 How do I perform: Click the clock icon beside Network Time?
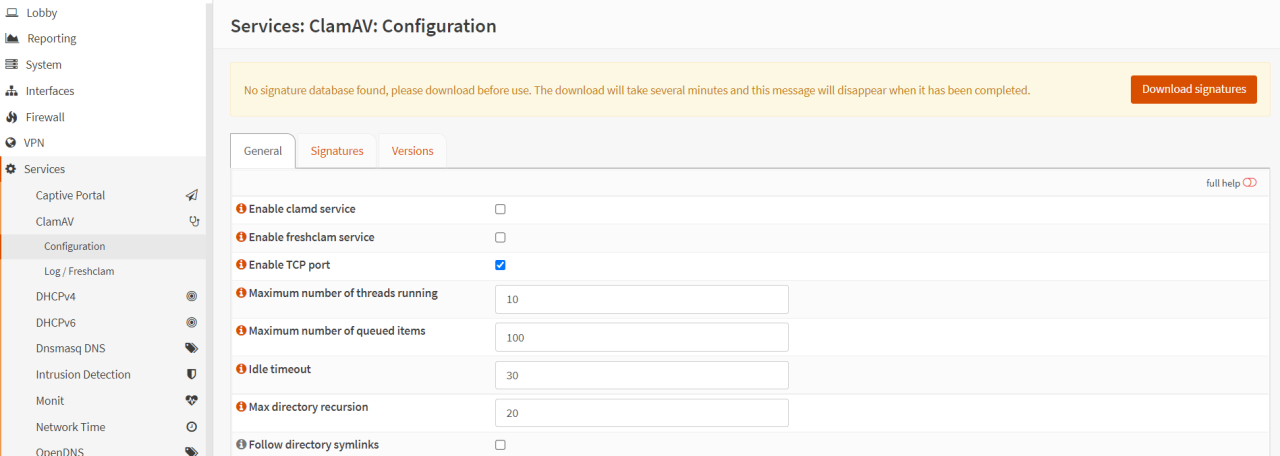click(x=192, y=427)
